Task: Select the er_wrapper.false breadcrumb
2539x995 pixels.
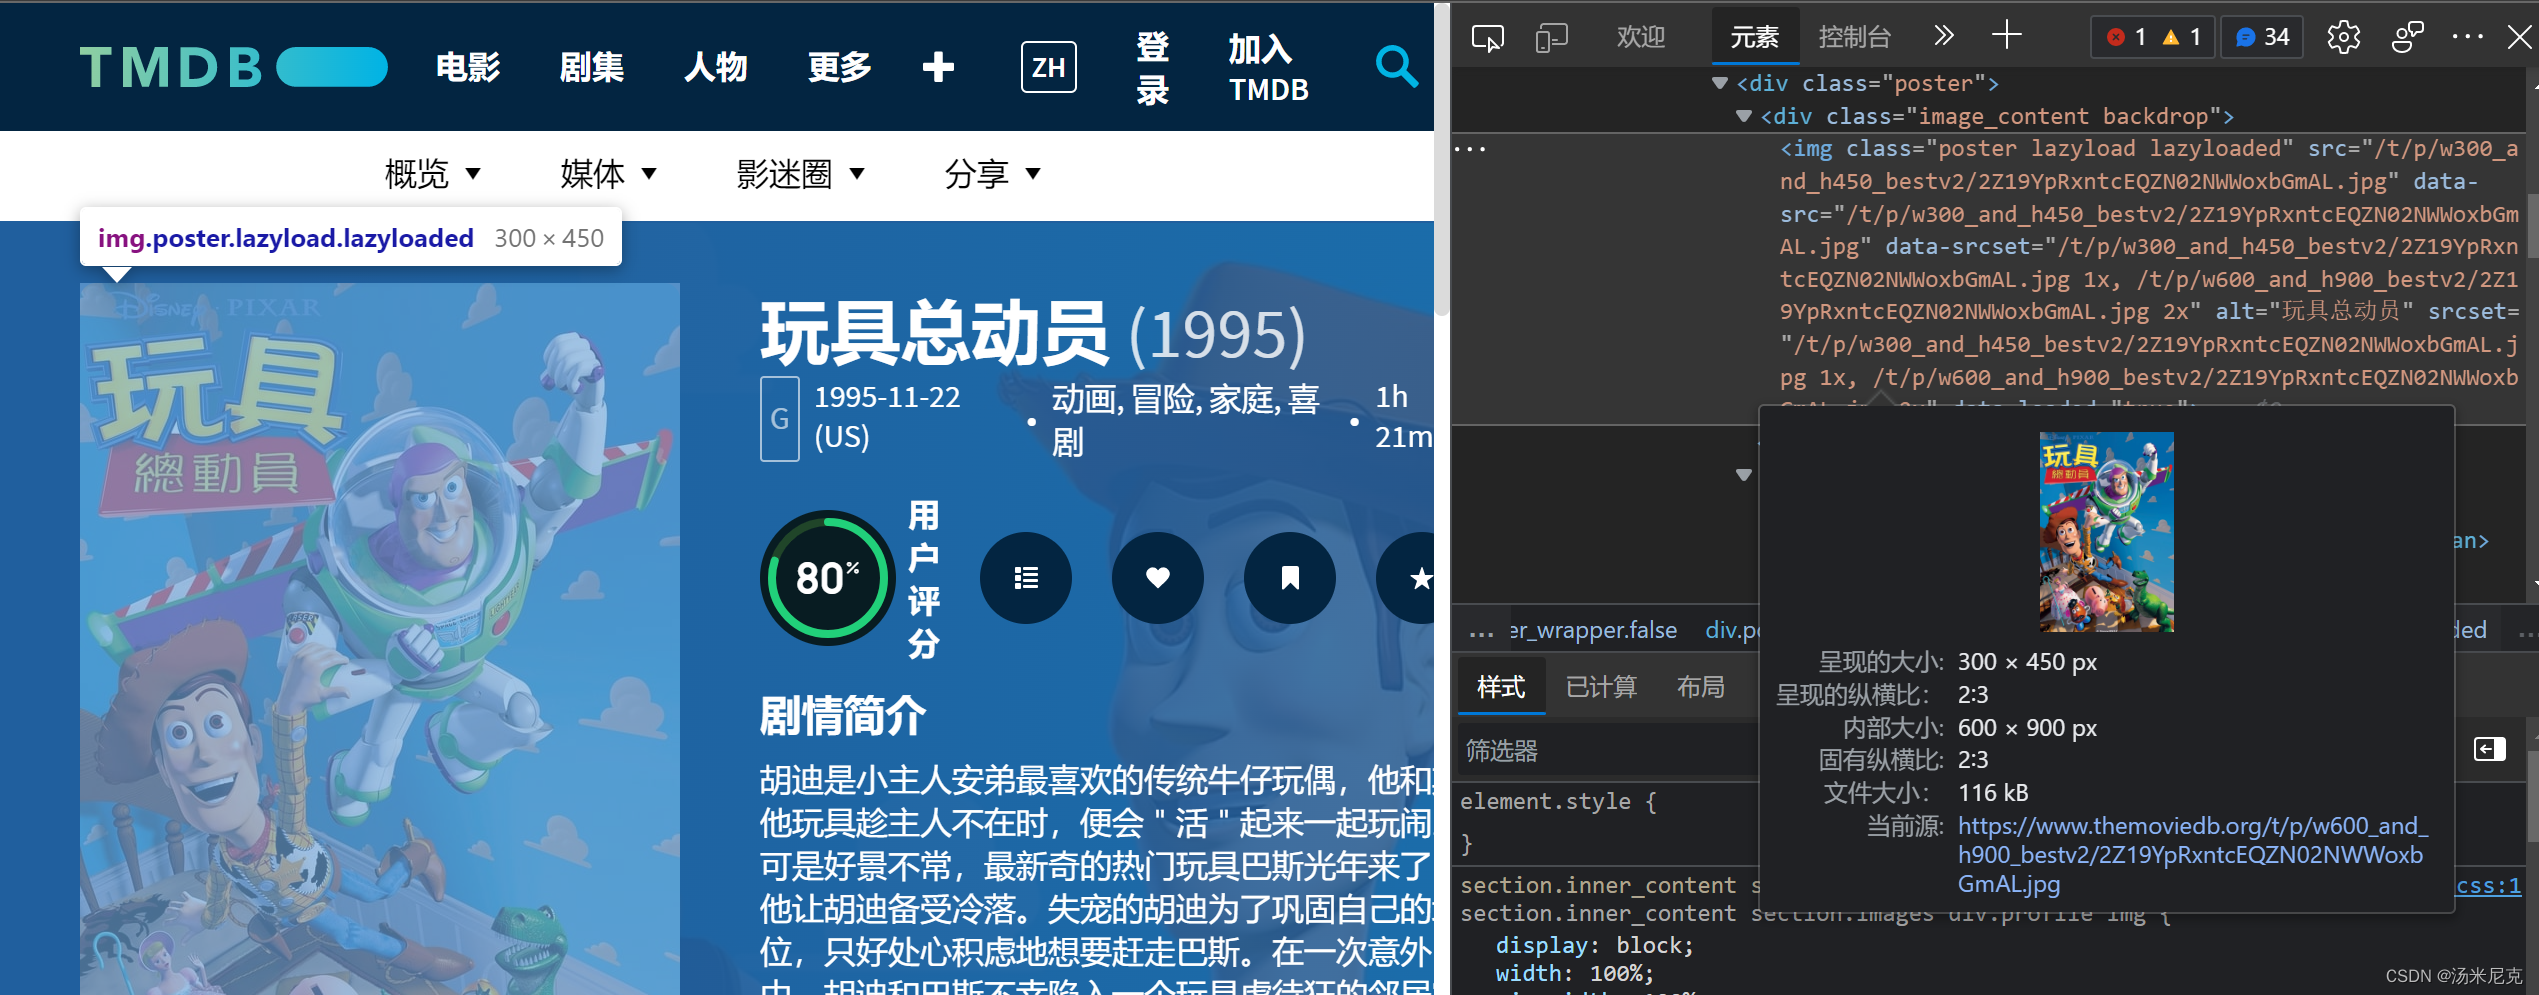Action: [1594, 630]
